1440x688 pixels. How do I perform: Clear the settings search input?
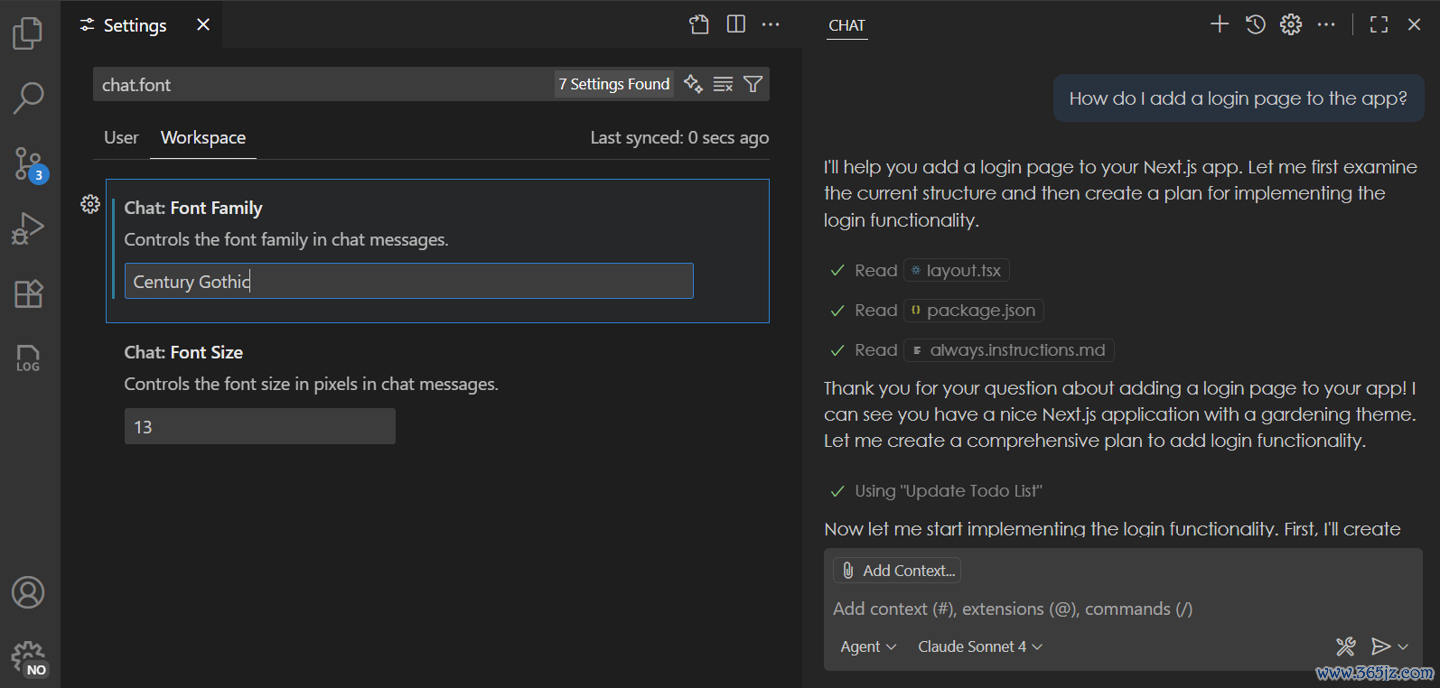click(723, 85)
